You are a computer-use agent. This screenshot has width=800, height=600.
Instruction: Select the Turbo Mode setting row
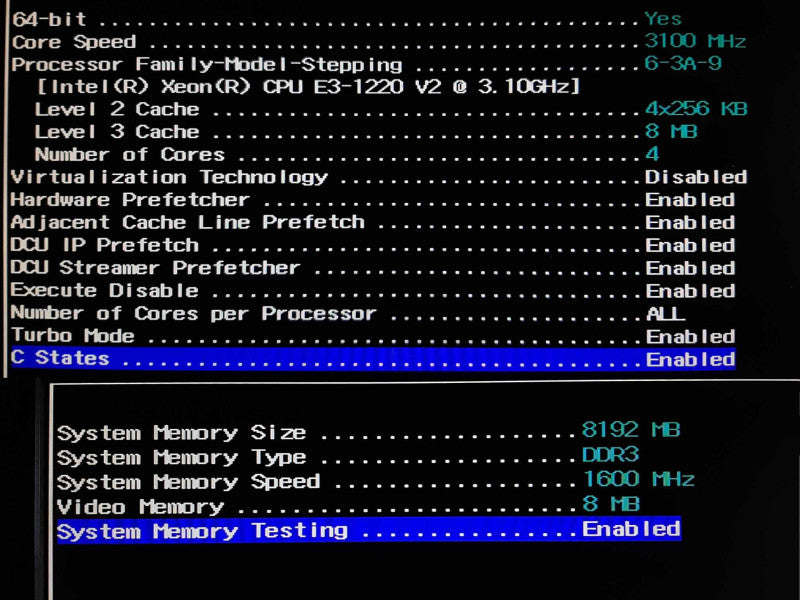coord(373,336)
